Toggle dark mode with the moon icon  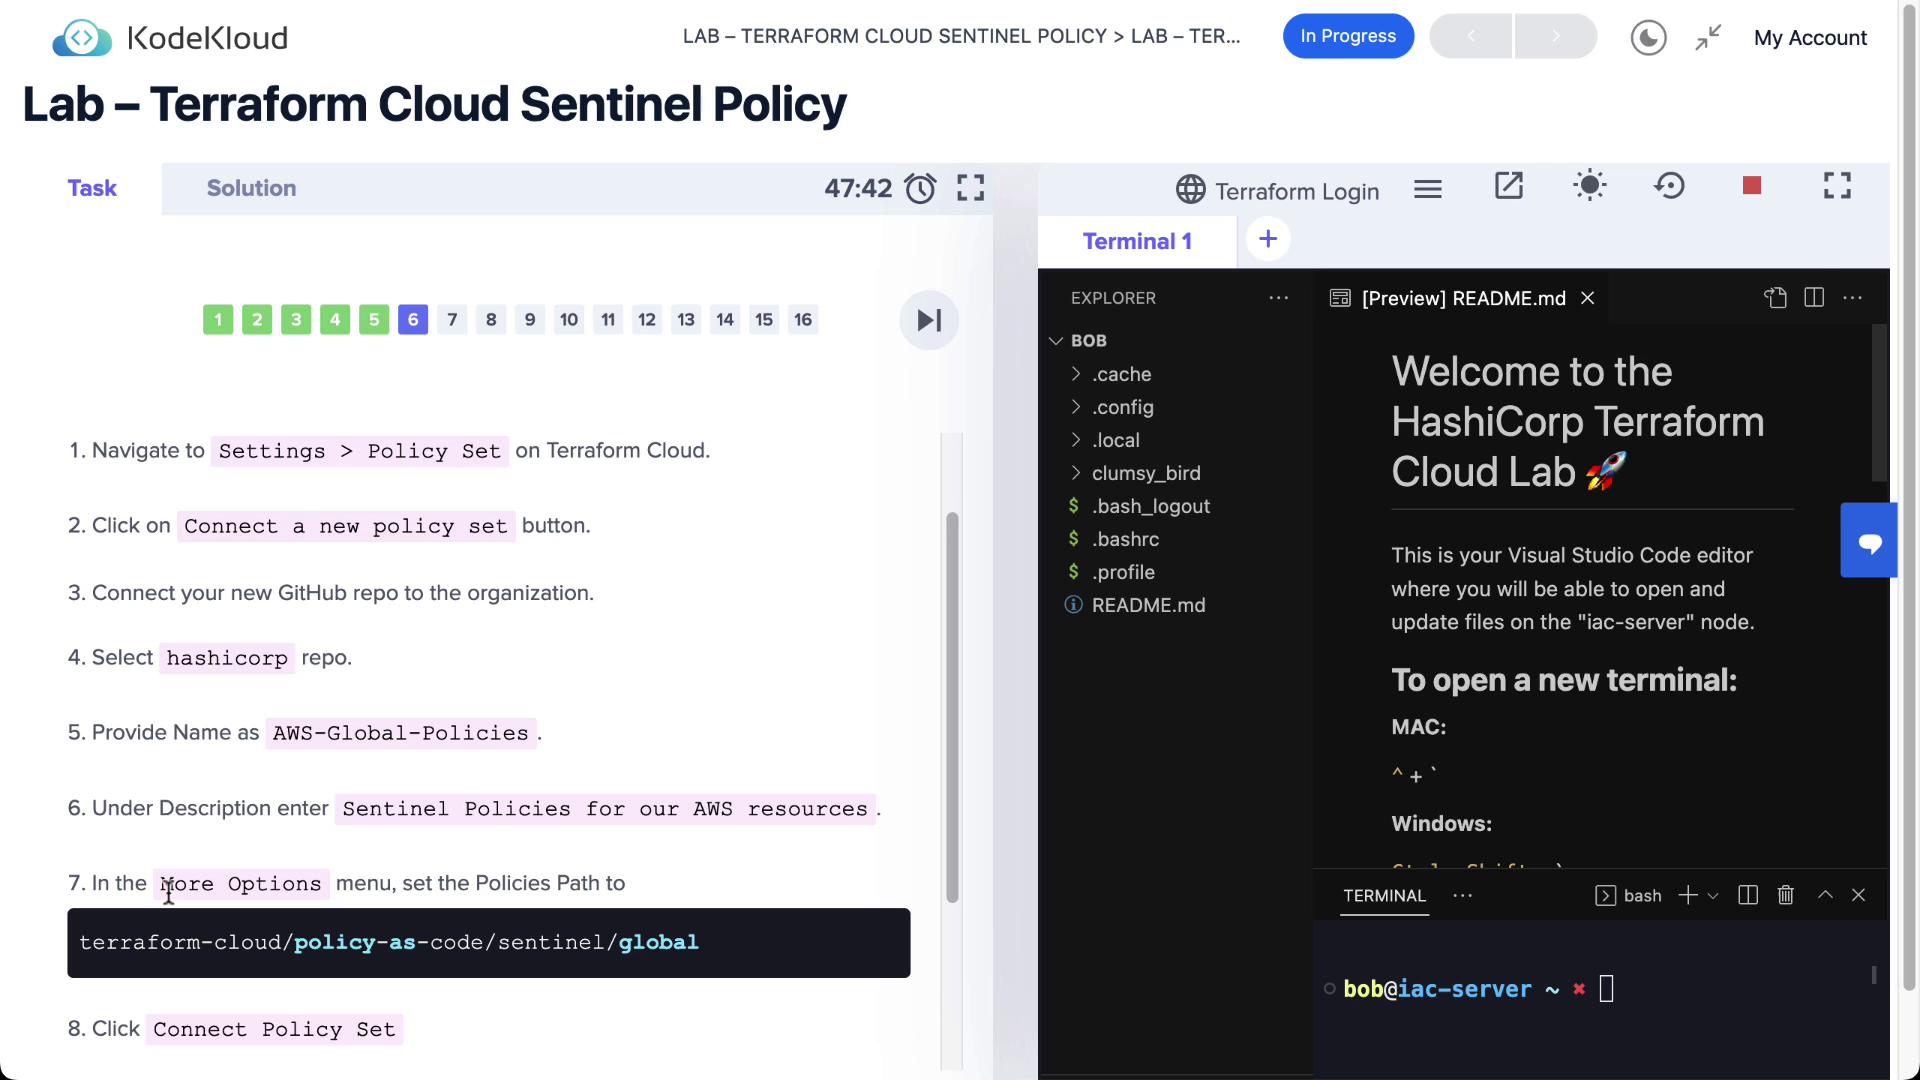click(x=1648, y=38)
